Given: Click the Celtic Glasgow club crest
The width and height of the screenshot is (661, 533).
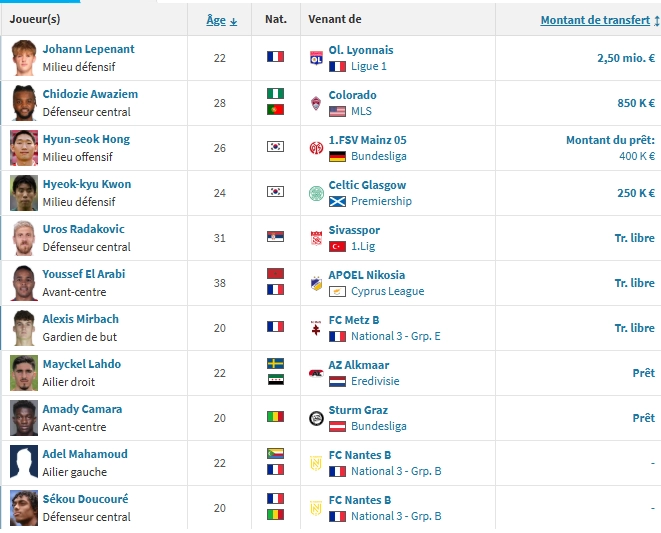Looking at the screenshot, I should (316, 193).
